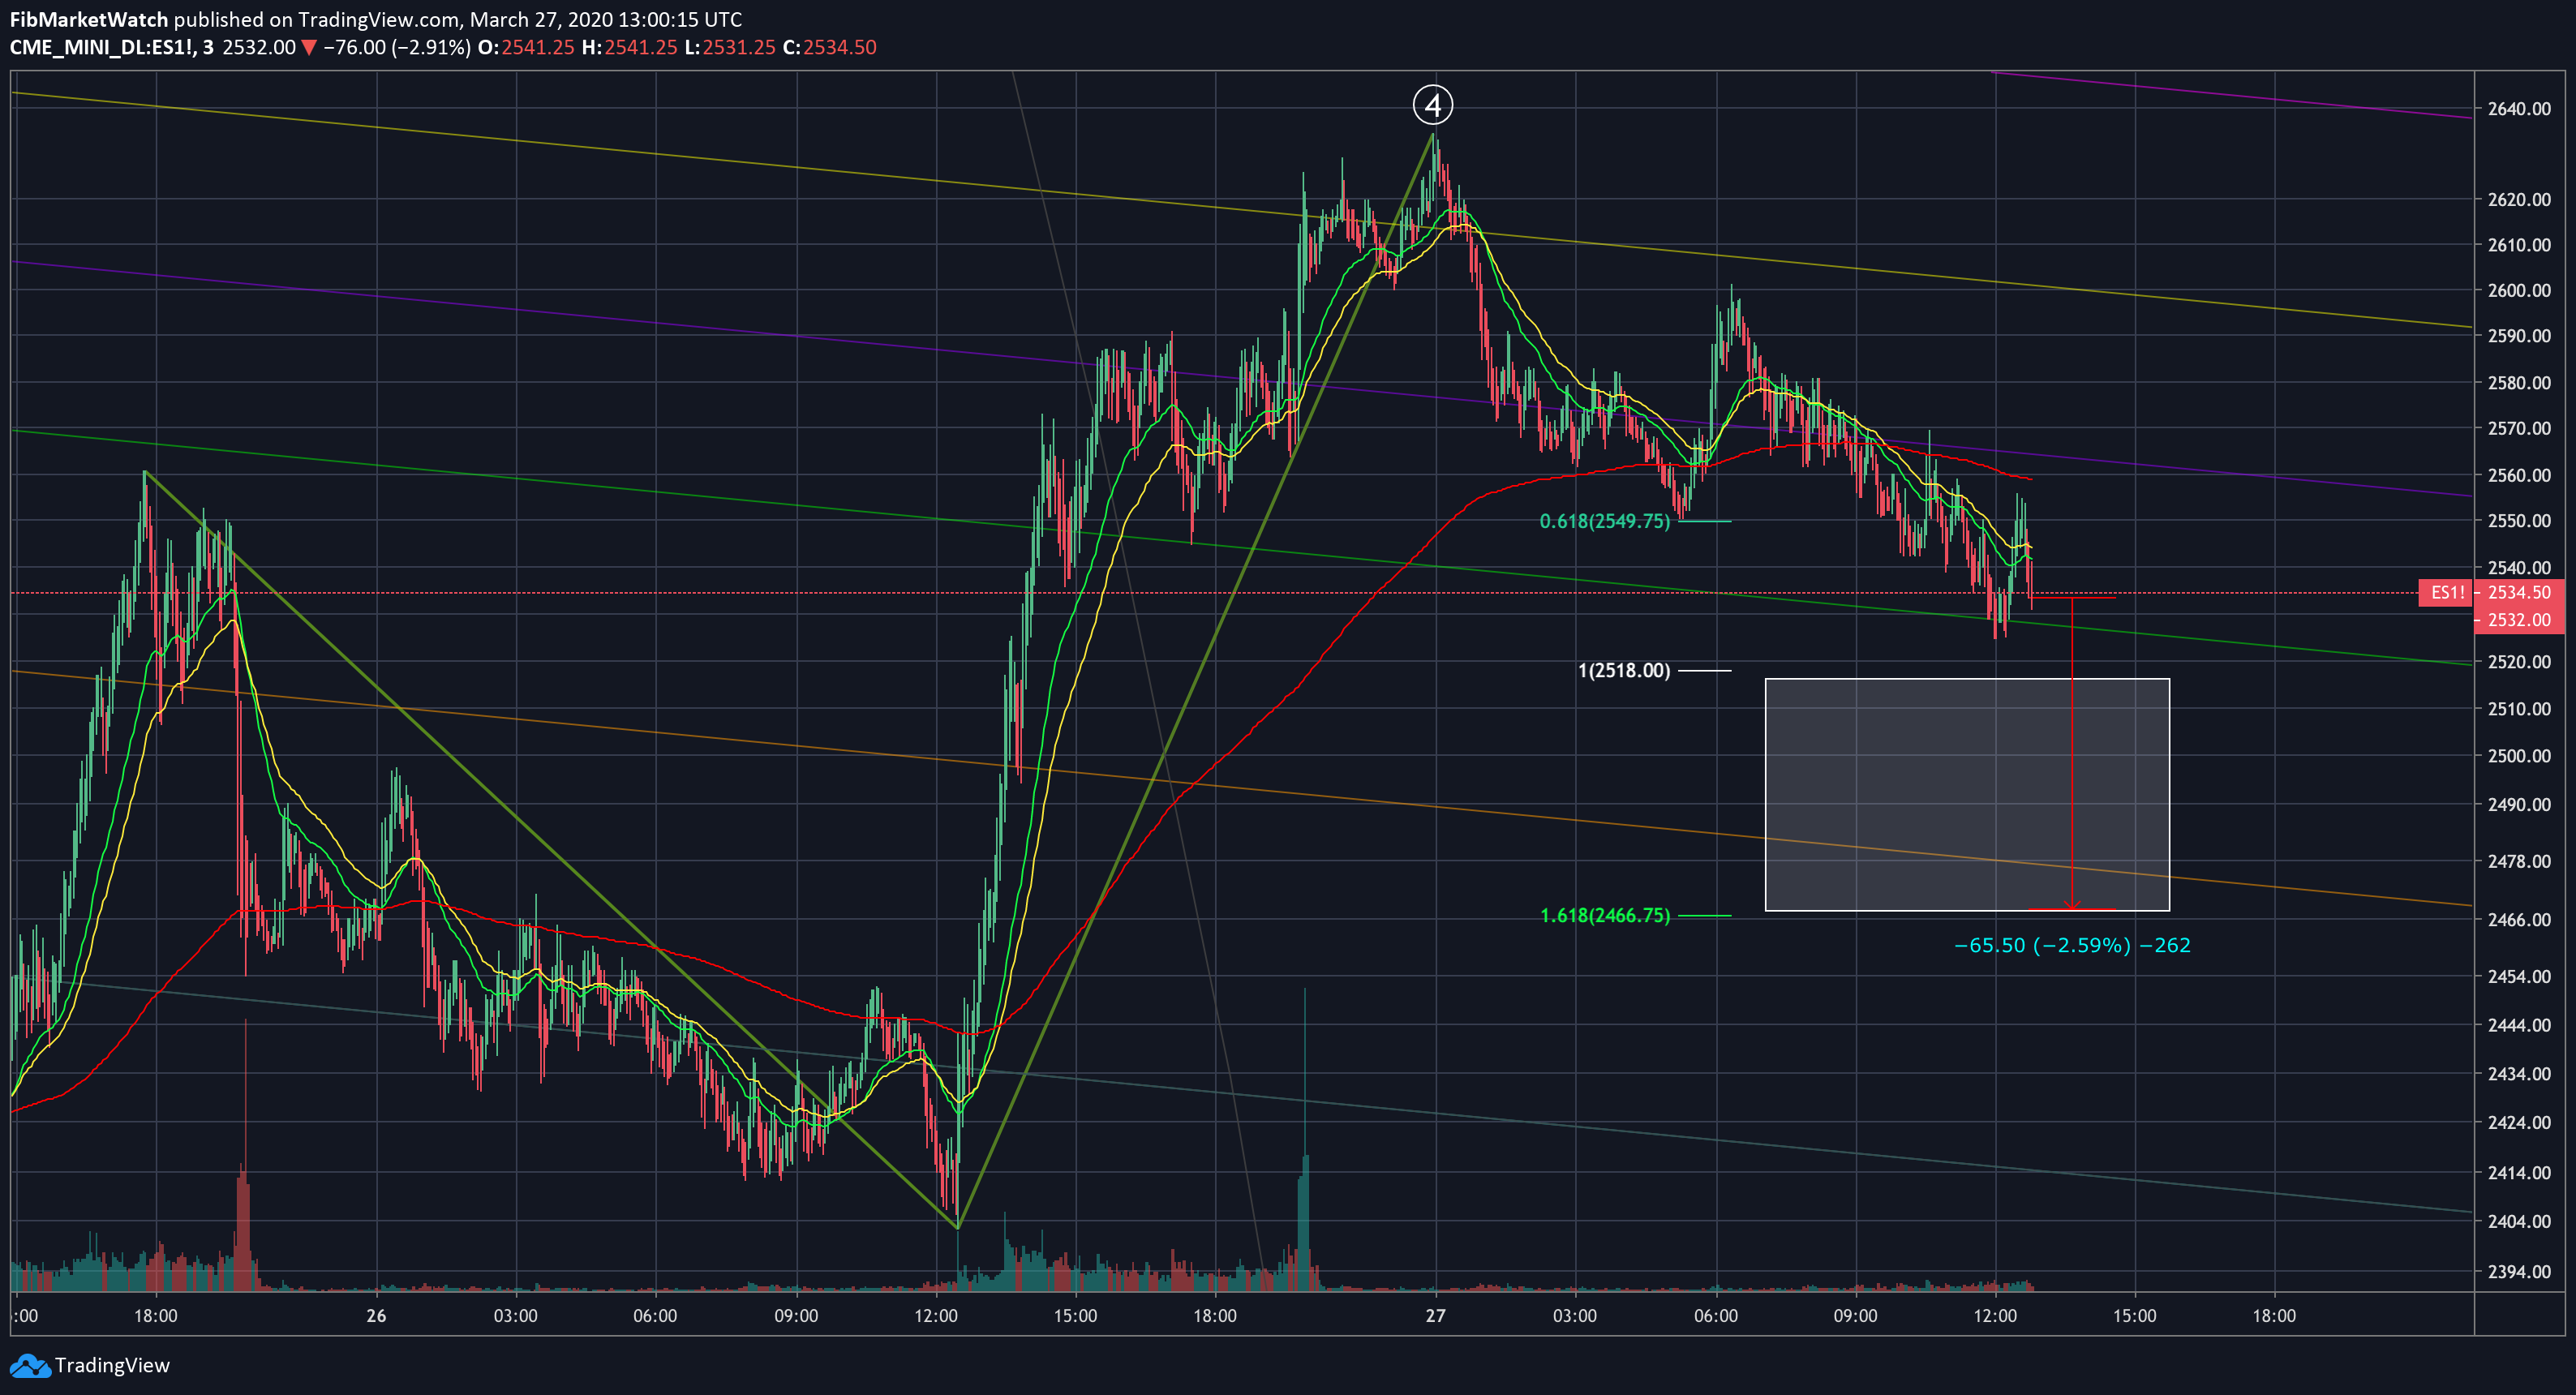Select the 1.618(2466.75) Fibonacci label
This screenshot has height=1395, width=2576.
[x=1604, y=915]
